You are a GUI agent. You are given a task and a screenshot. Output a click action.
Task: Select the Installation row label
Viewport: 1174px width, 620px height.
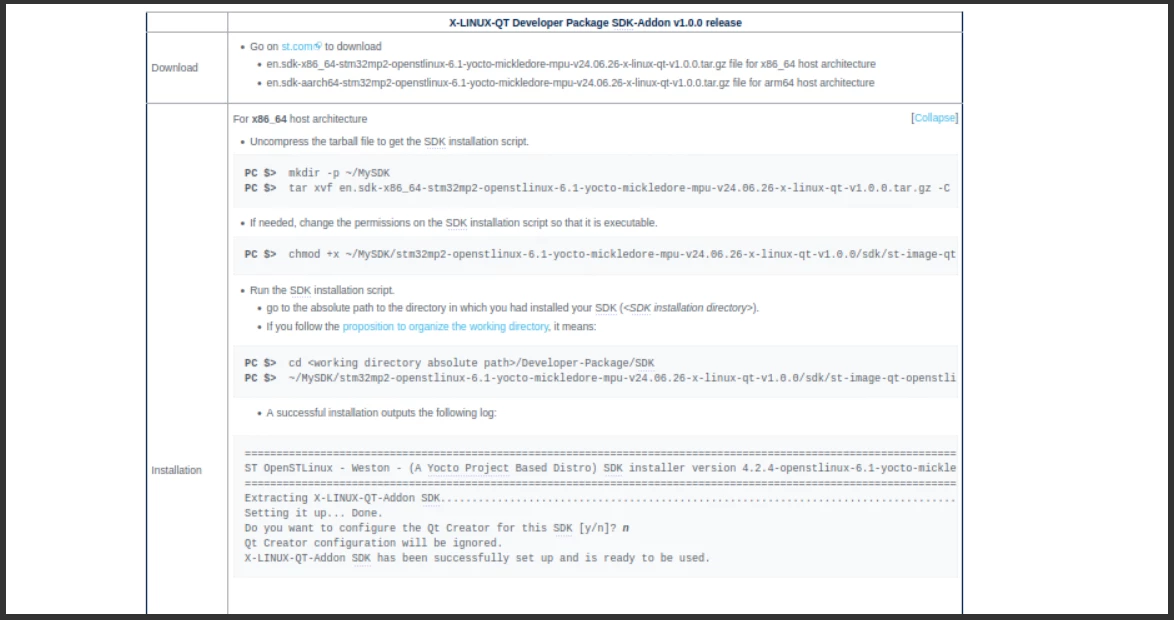pyautogui.click(x=177, y=470)
